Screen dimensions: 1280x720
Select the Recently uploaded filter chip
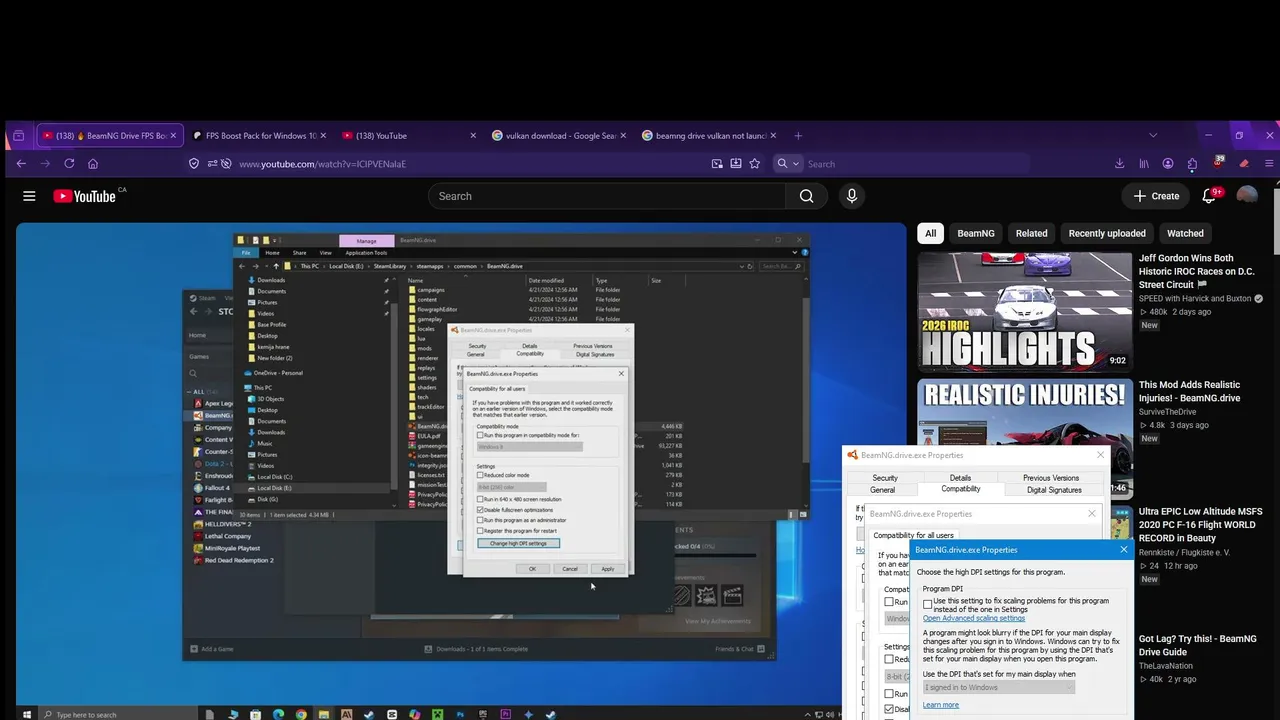(x=1107, y=234)
